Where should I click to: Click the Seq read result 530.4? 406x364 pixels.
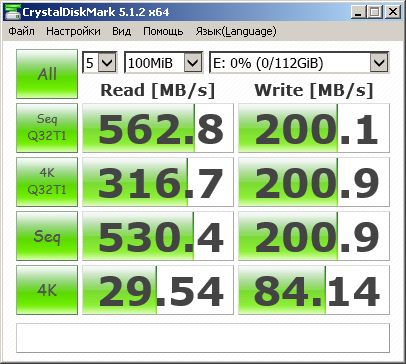pos(158,236)
